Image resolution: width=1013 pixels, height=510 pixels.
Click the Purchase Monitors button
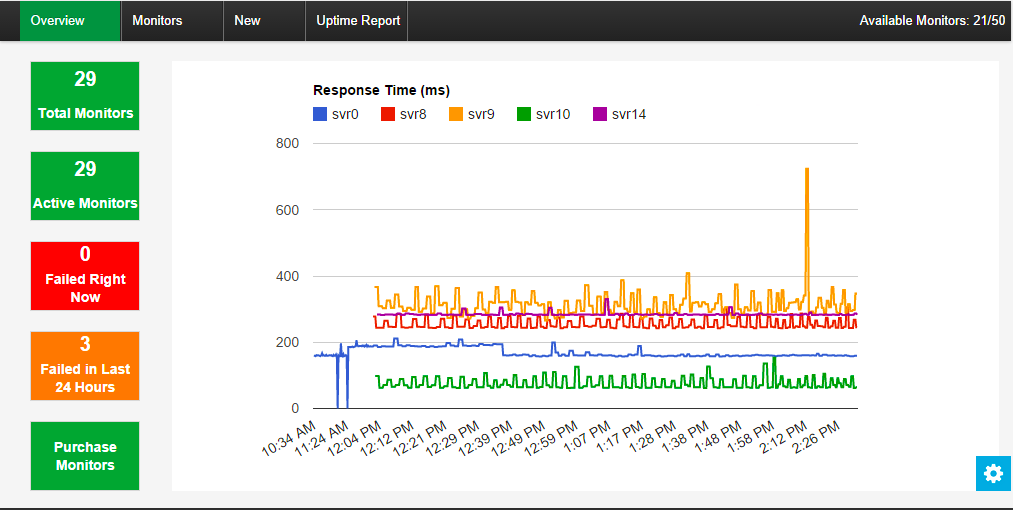tap(85, 456)
